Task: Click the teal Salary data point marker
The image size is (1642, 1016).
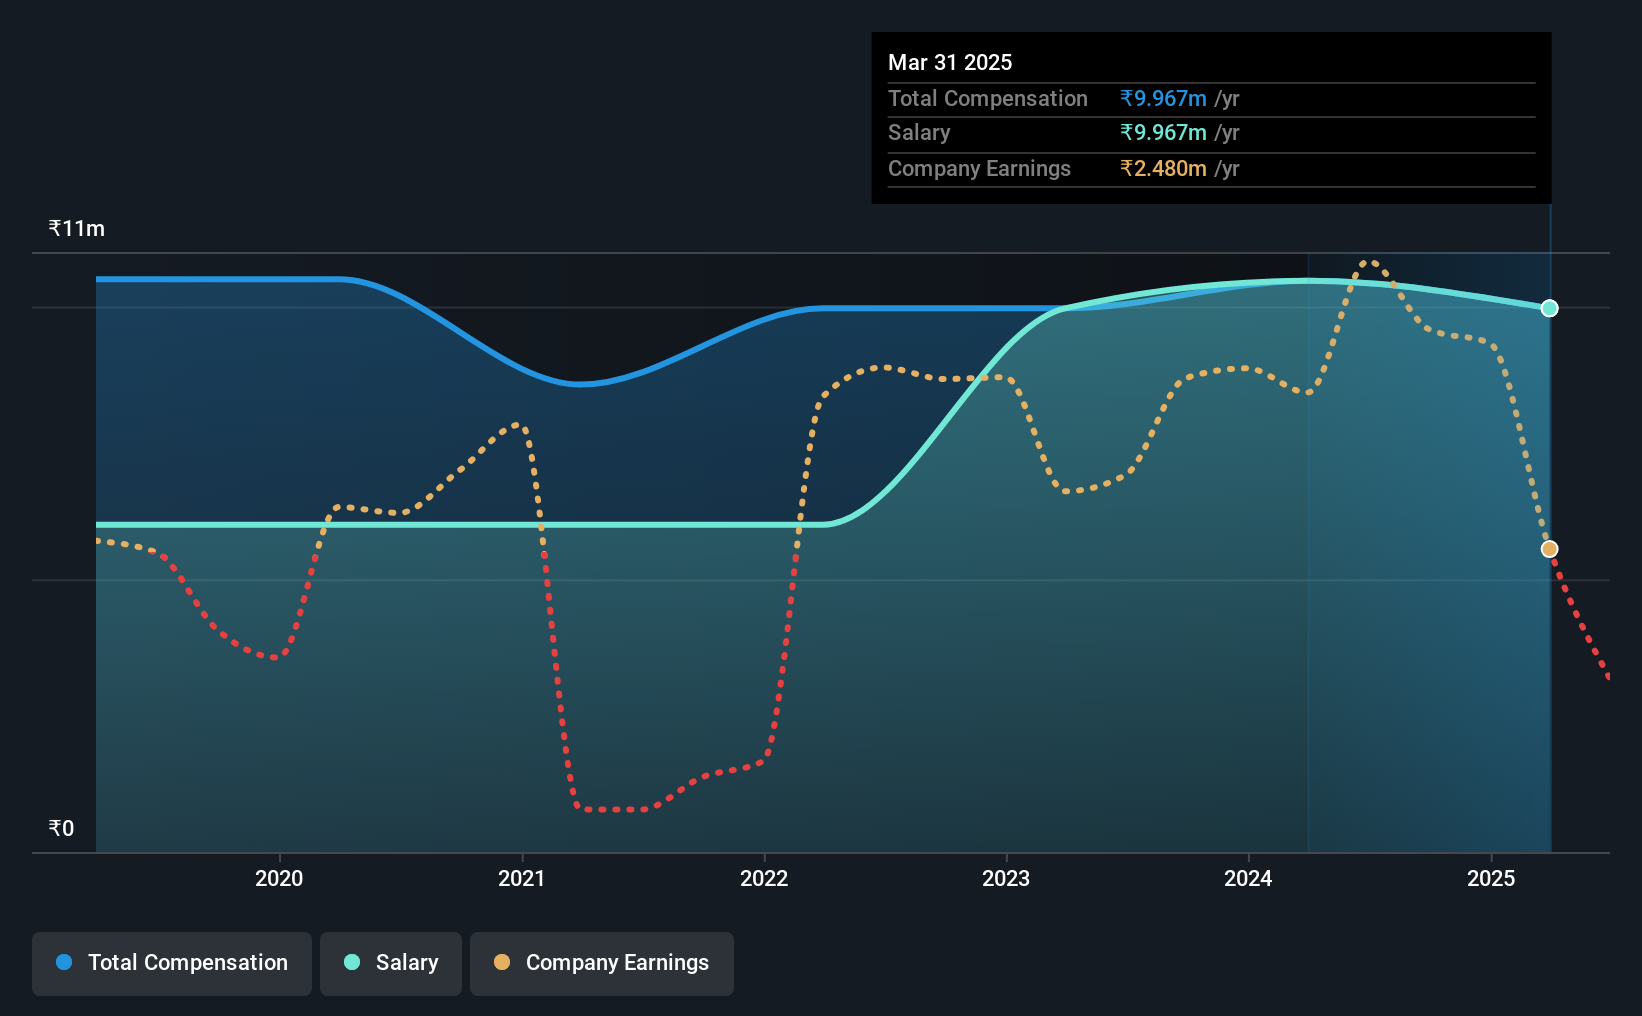Action: pyautogui.click(x=1549, y=308)
